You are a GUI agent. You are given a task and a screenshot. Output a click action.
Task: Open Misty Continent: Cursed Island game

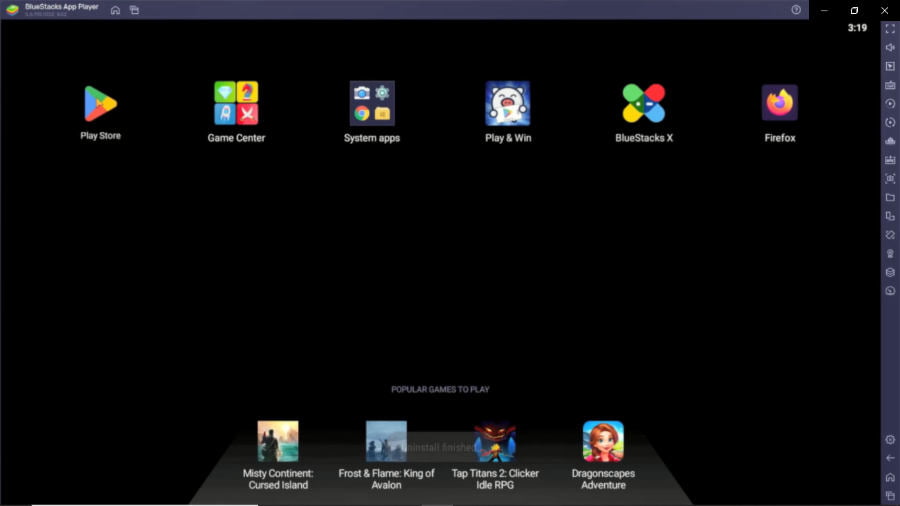coord(278,441)
